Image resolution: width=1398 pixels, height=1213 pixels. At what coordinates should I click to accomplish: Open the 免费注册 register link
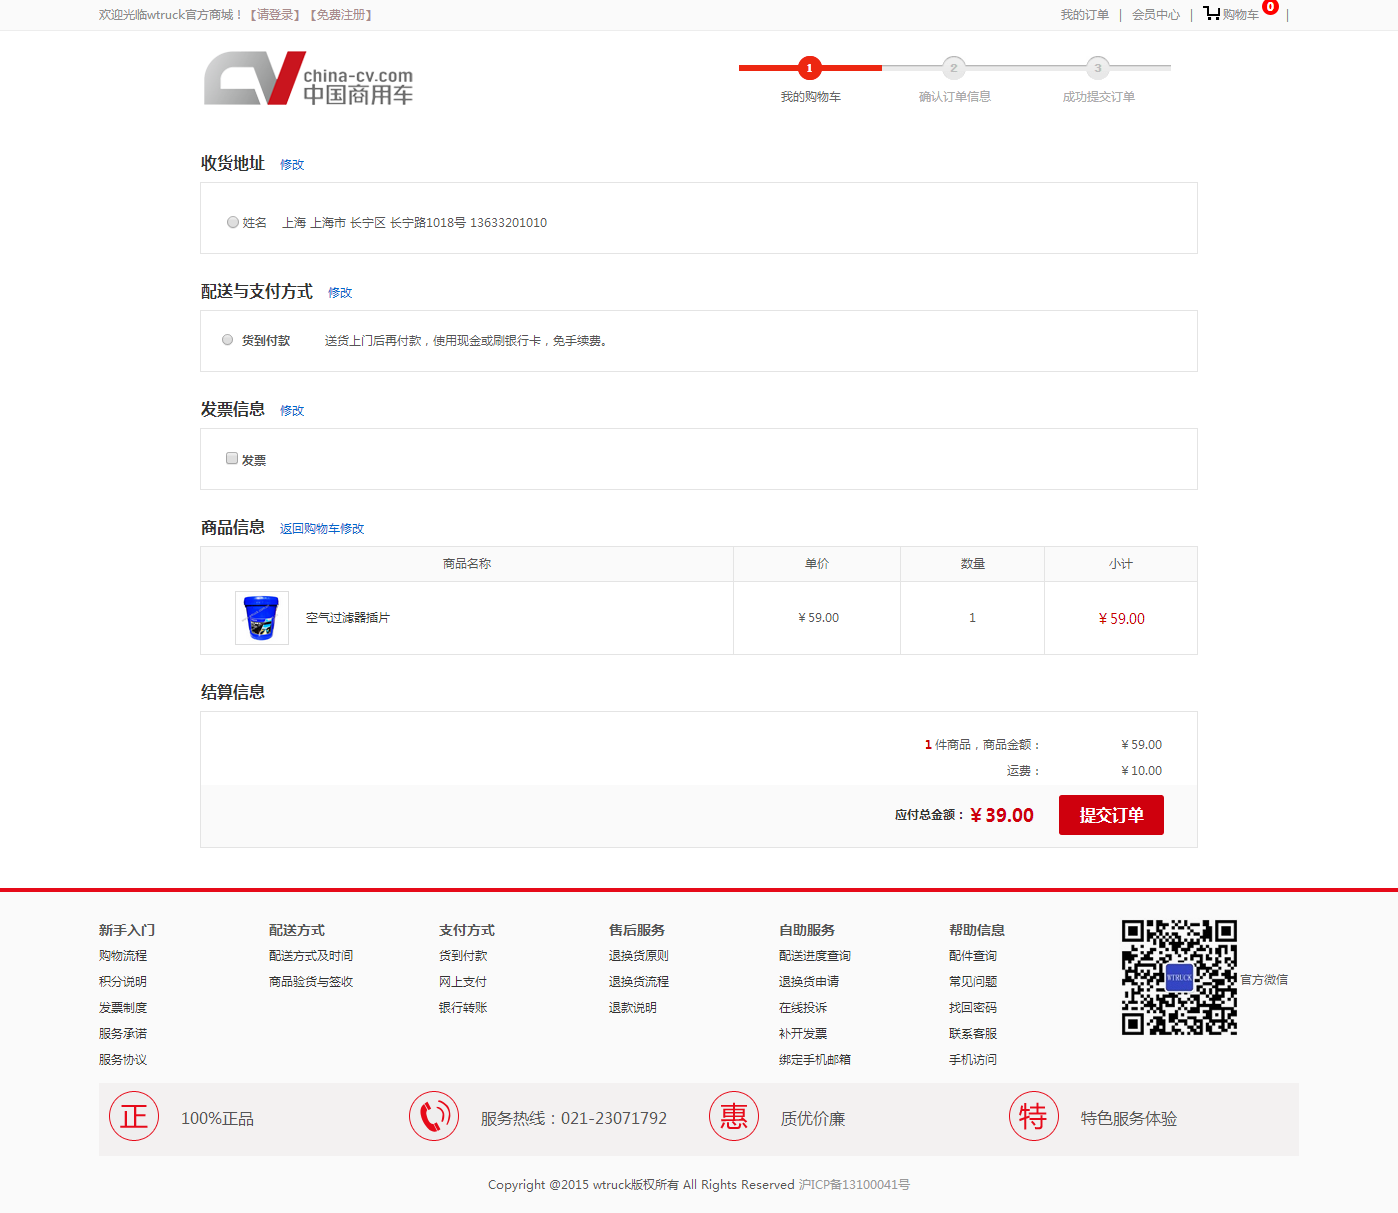pos(342,15)
